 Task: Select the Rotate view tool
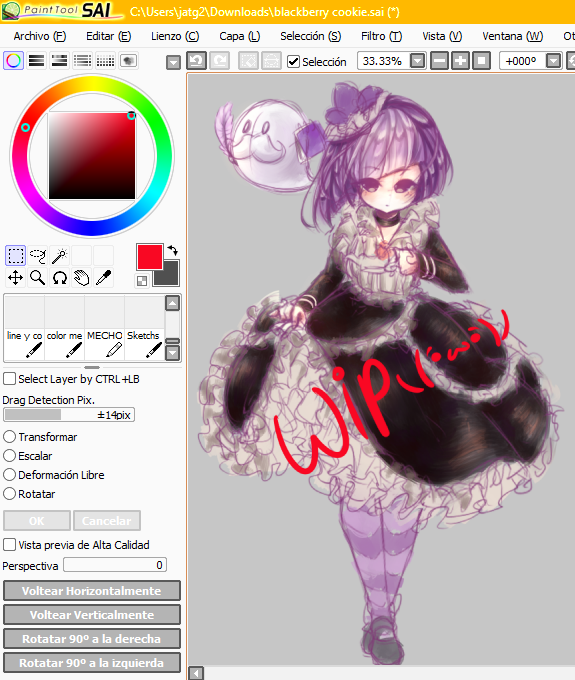tap(59, 278)
